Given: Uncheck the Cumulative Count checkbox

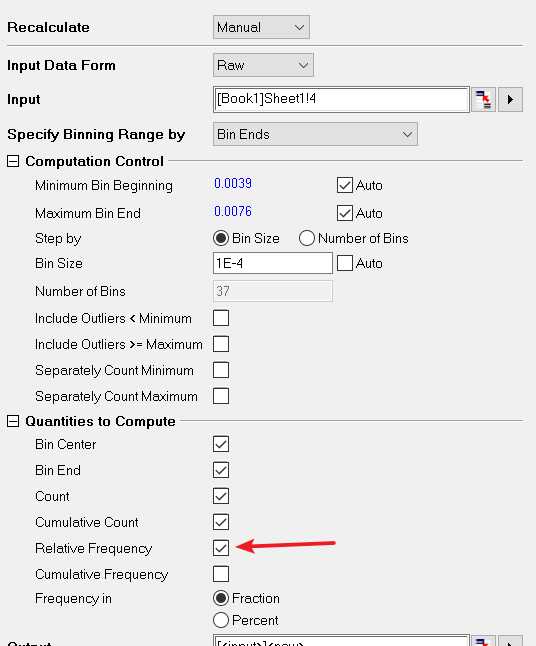Looking at the screenshot, I should point(221,522).
